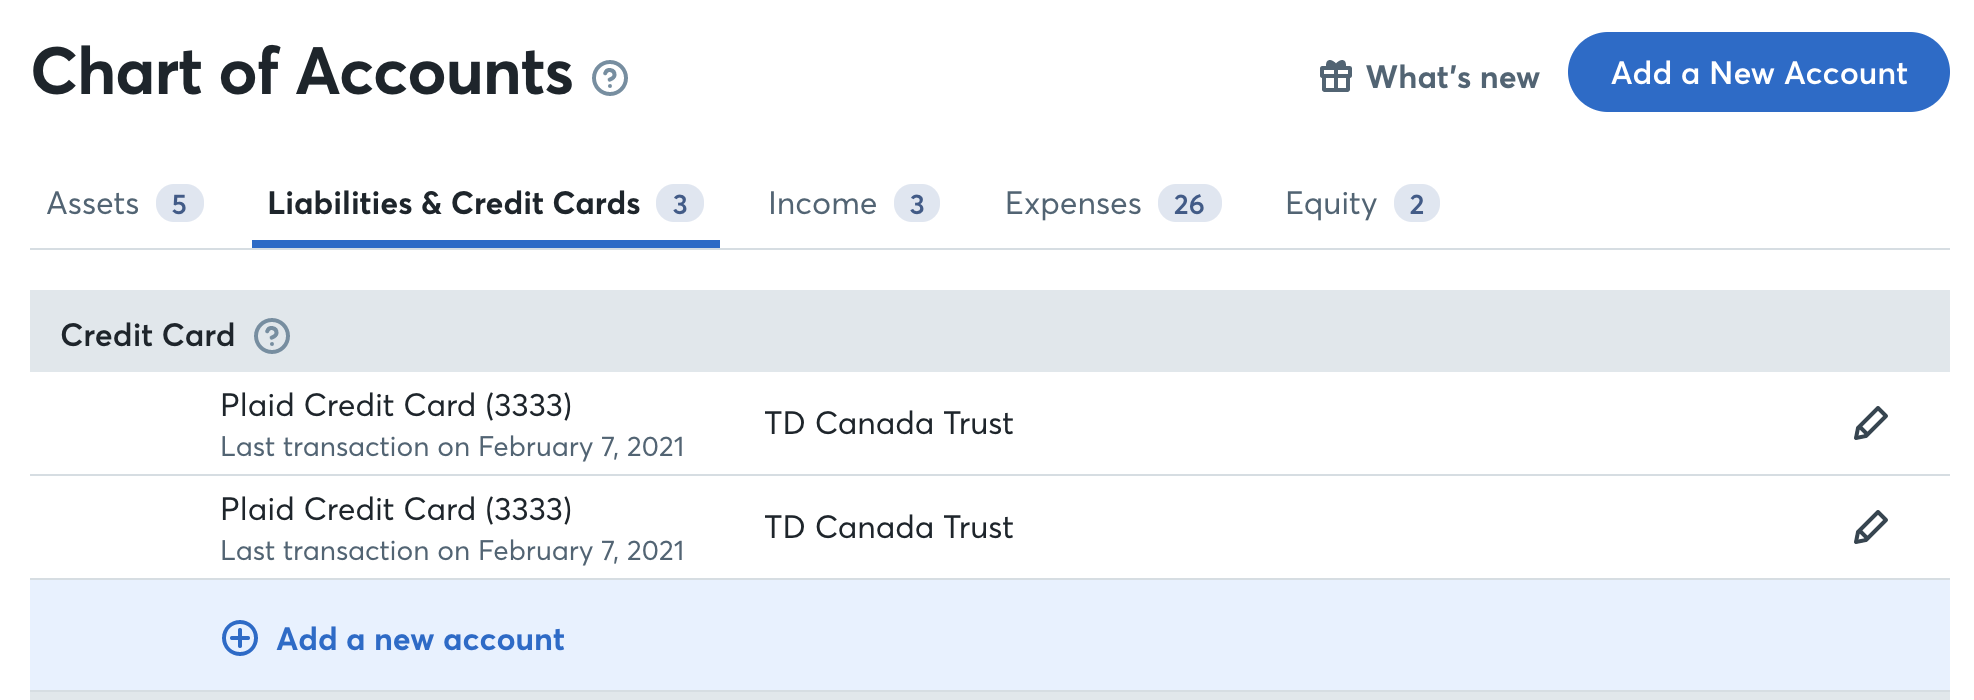This screenshot has width=1974, height=700.
Task: Switch to the Equity tab
Action: pyautogui.click(x=1329, y=203)
